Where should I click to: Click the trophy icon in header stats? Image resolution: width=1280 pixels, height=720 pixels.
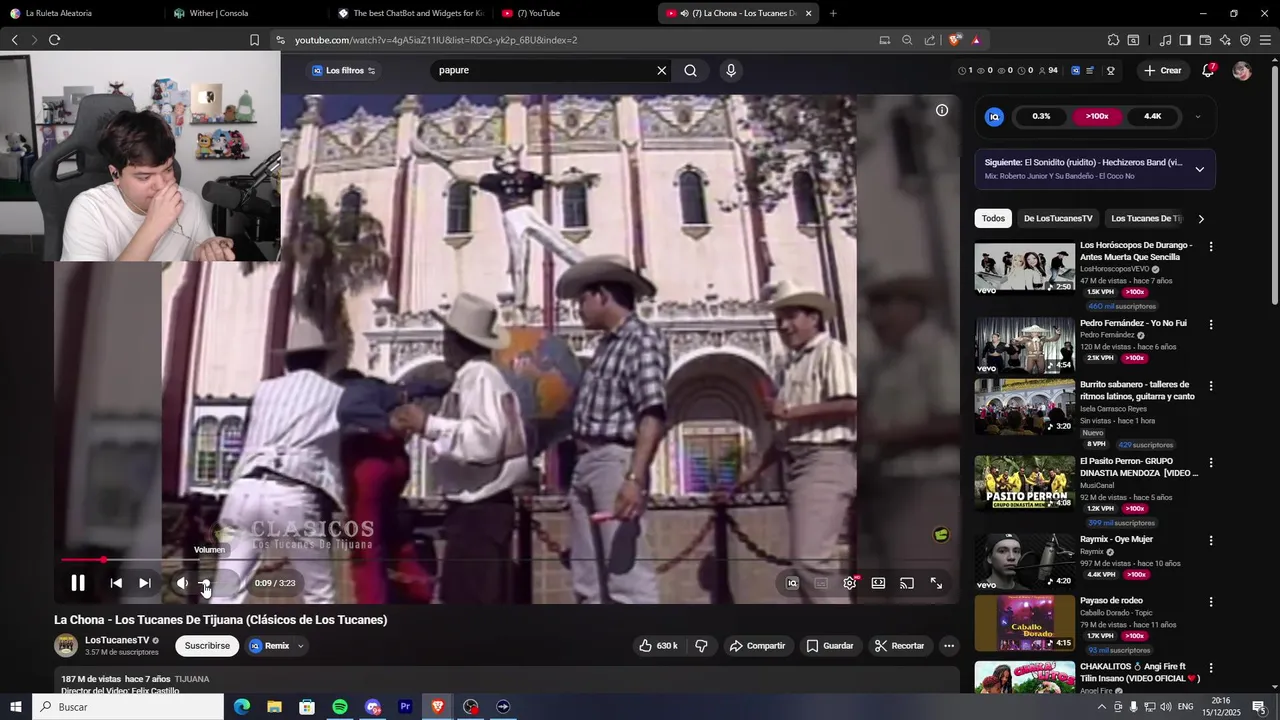click(x=1111, y=71)
